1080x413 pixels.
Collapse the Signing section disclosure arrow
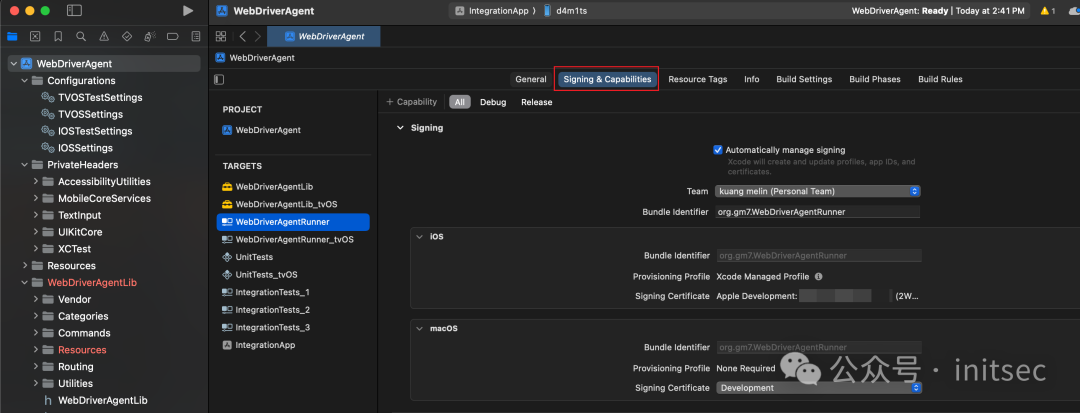click(400, 128)
